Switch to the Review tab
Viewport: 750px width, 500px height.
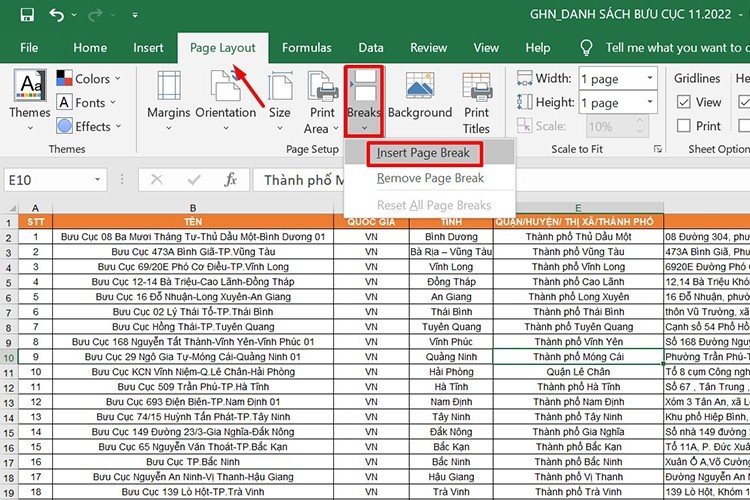(x=429, y=47)
